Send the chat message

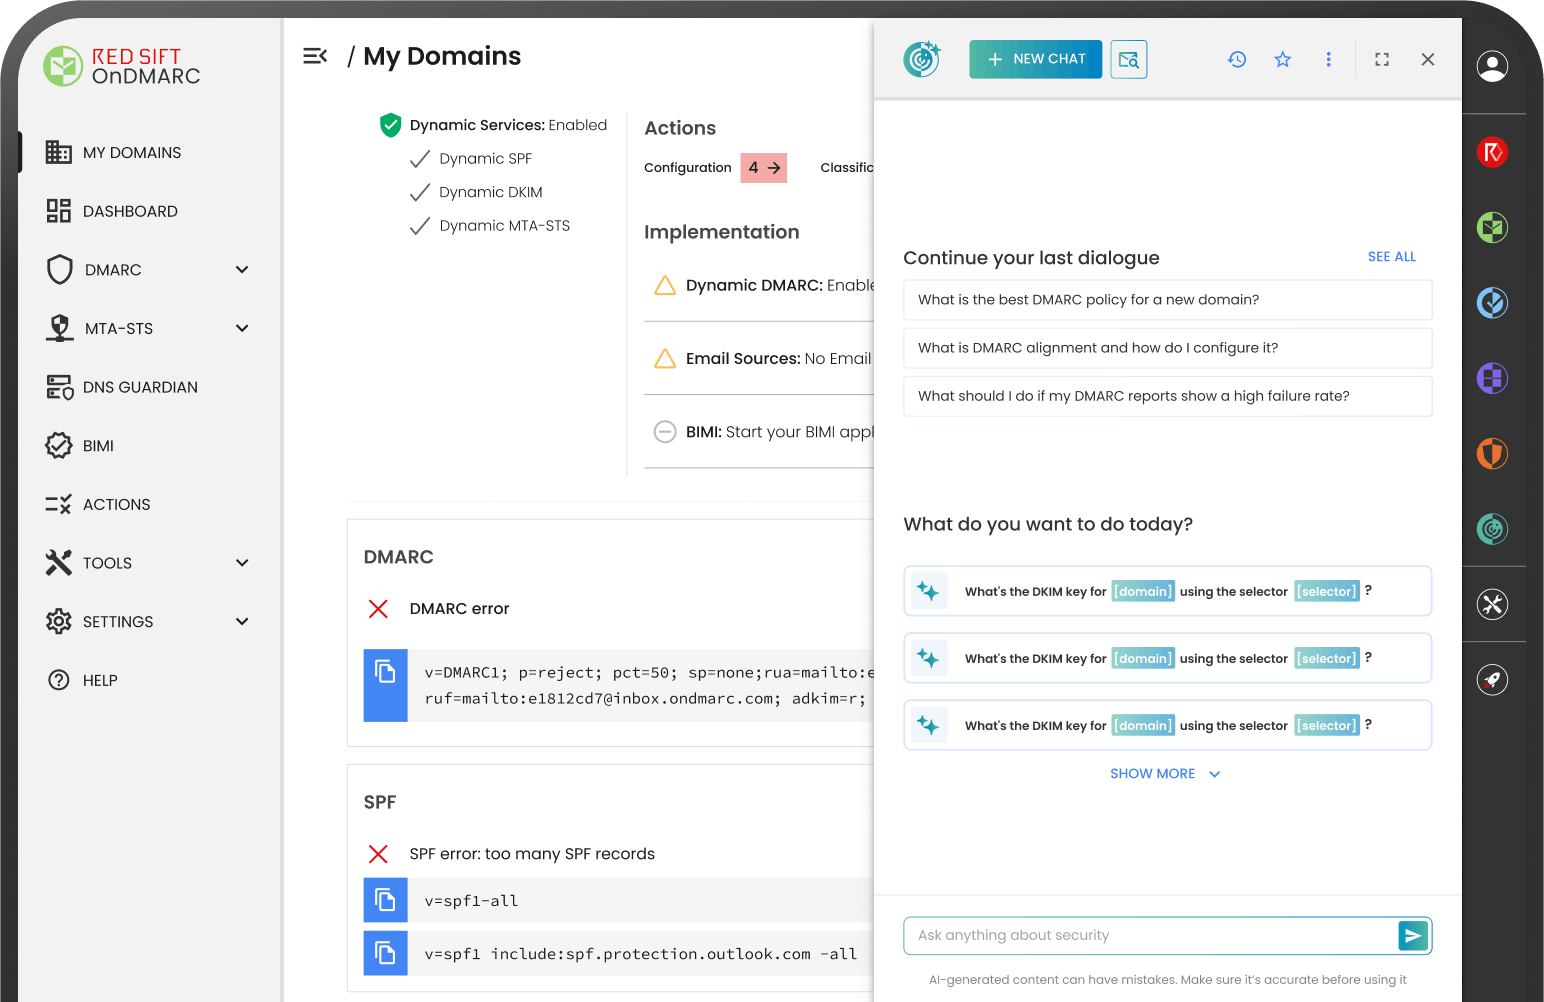(1413, 936)
